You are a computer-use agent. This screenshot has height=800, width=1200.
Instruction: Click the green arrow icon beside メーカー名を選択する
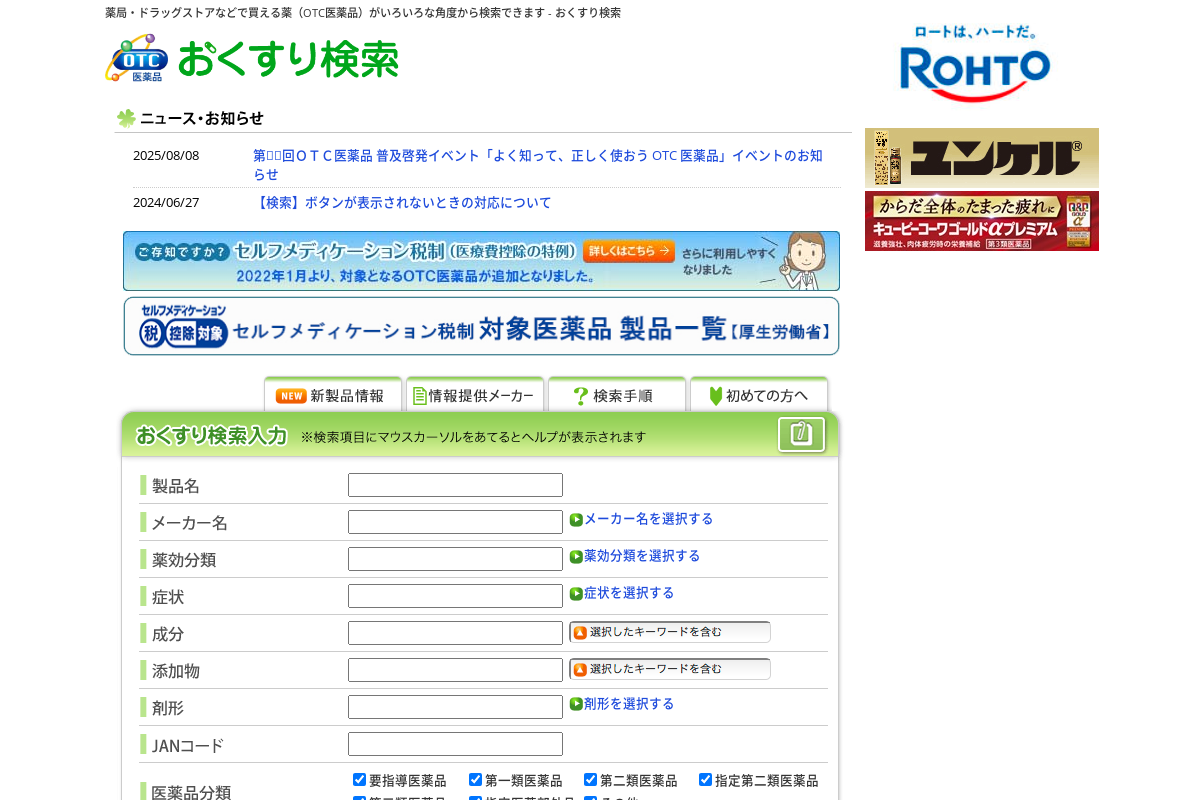576,520
